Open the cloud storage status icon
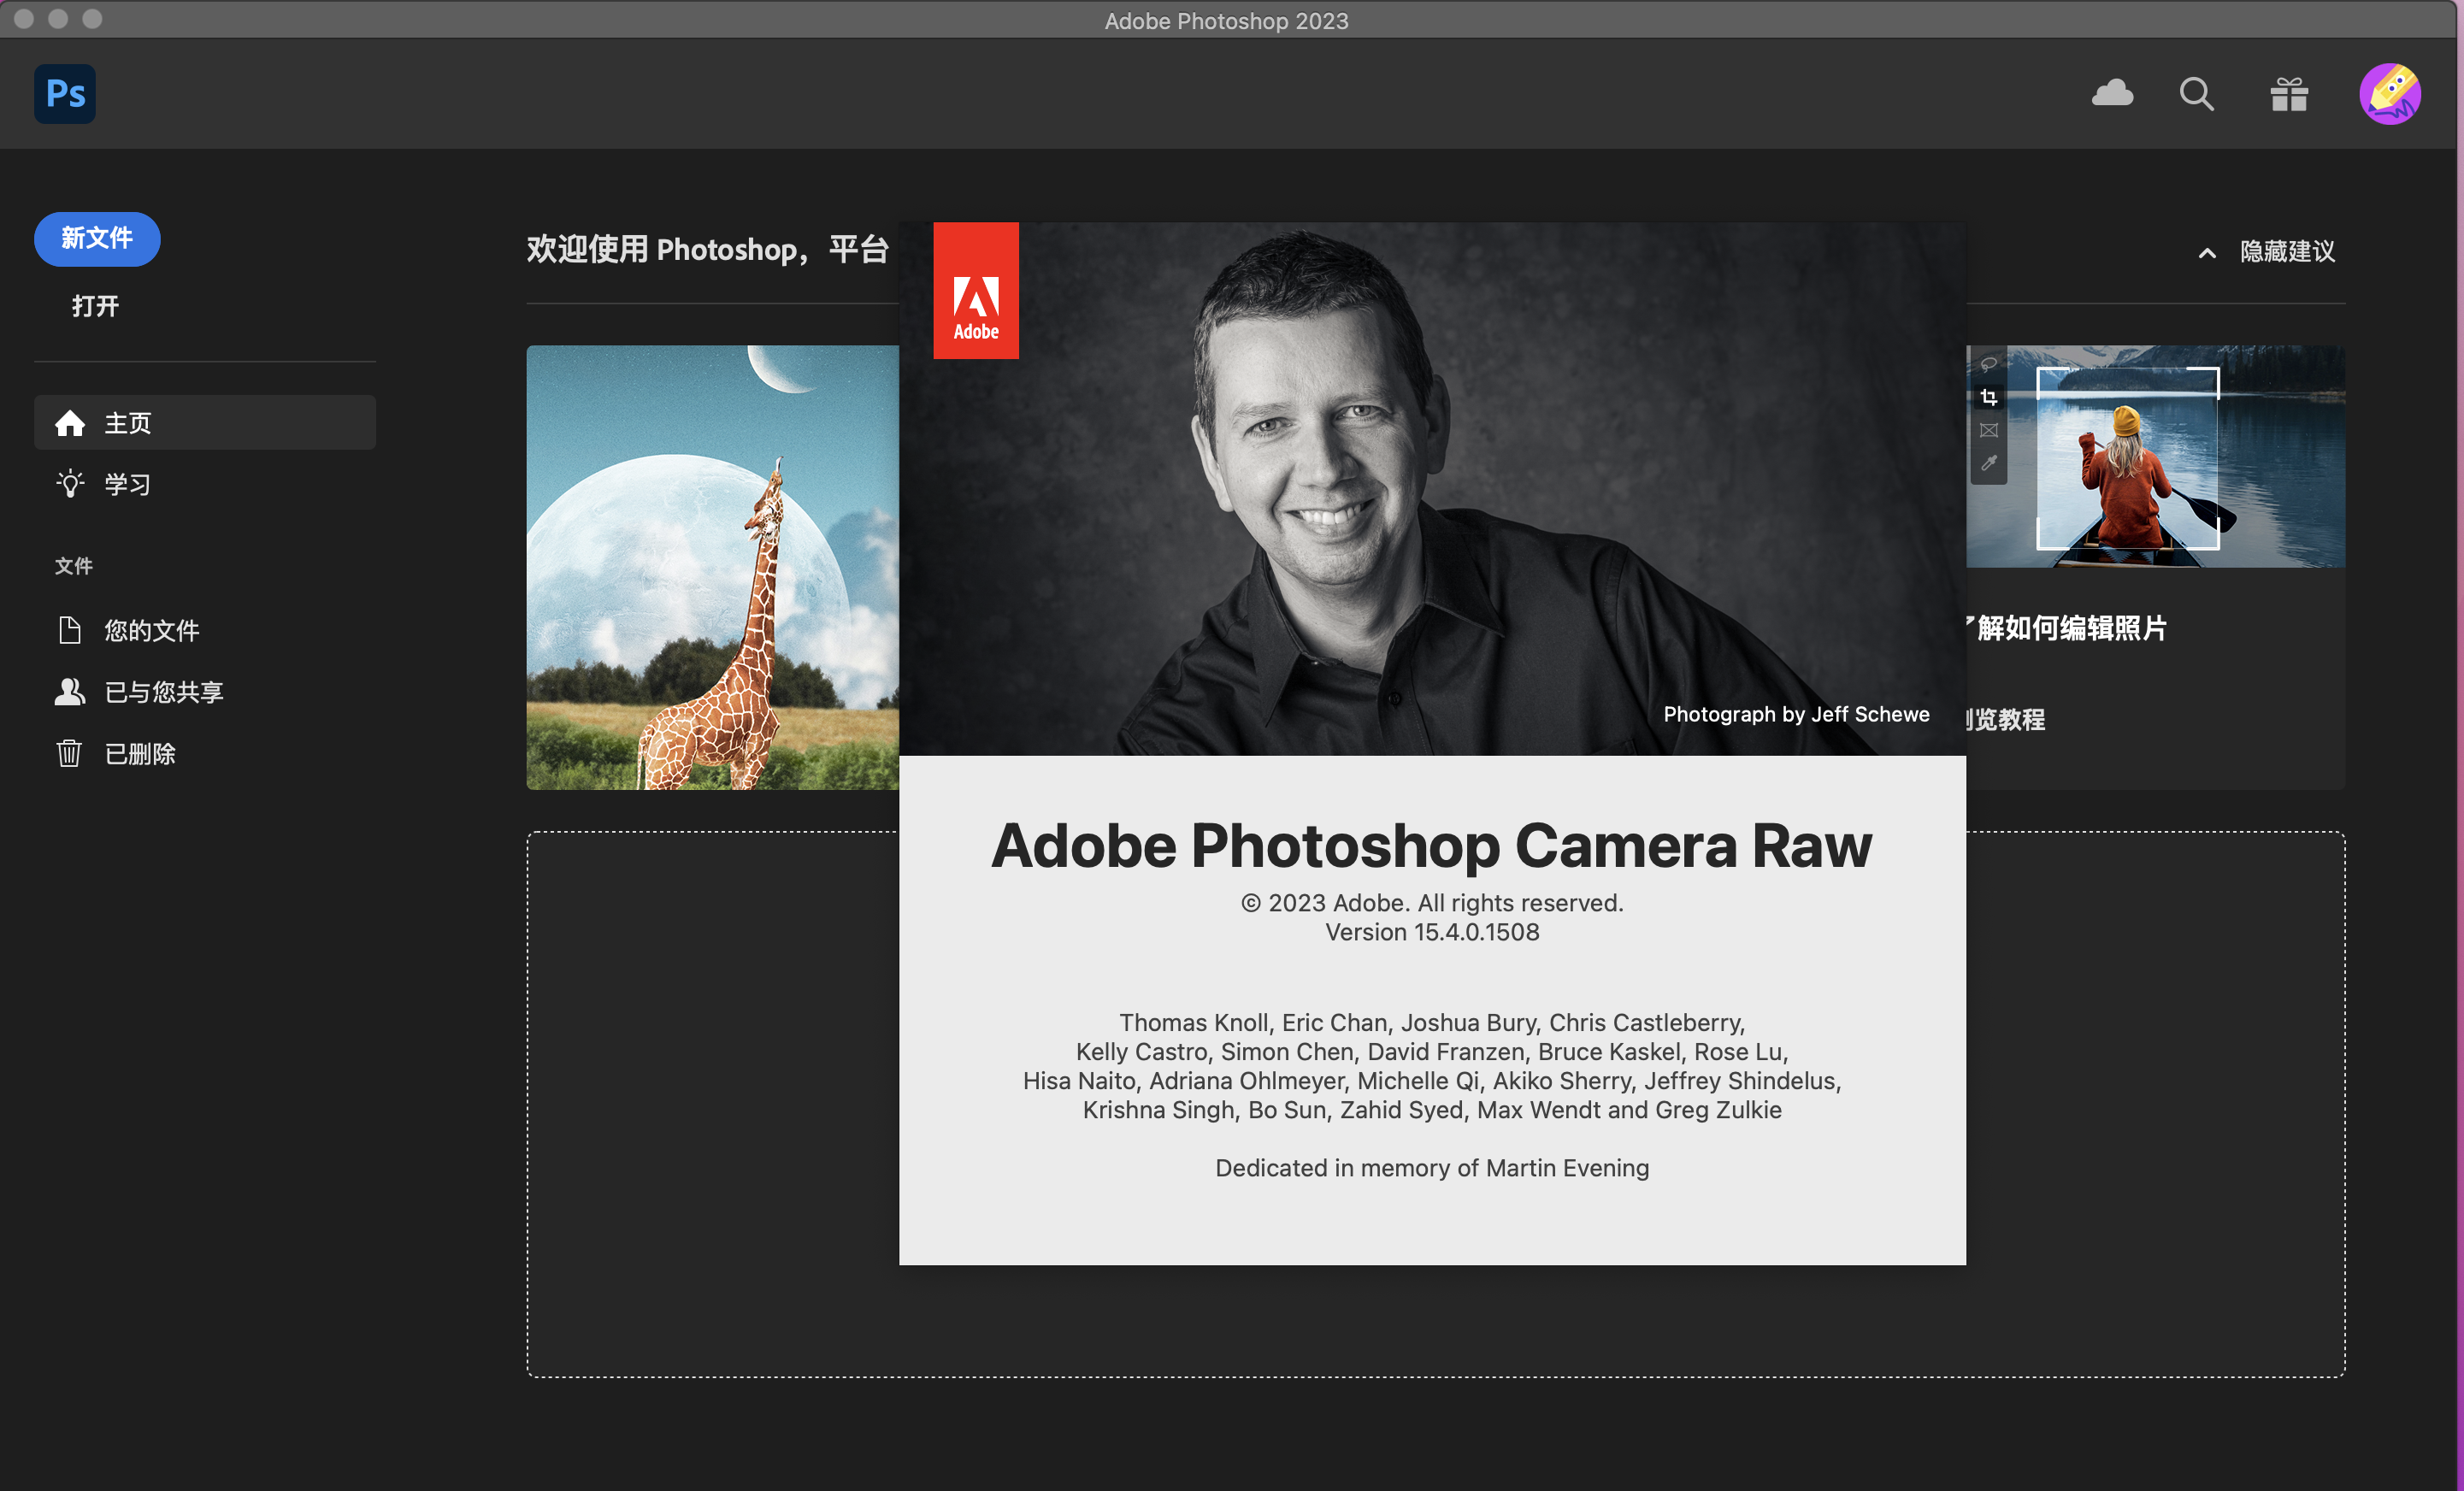Viewport: 2464px width, 1491px height. click(x=2112, y=94)
